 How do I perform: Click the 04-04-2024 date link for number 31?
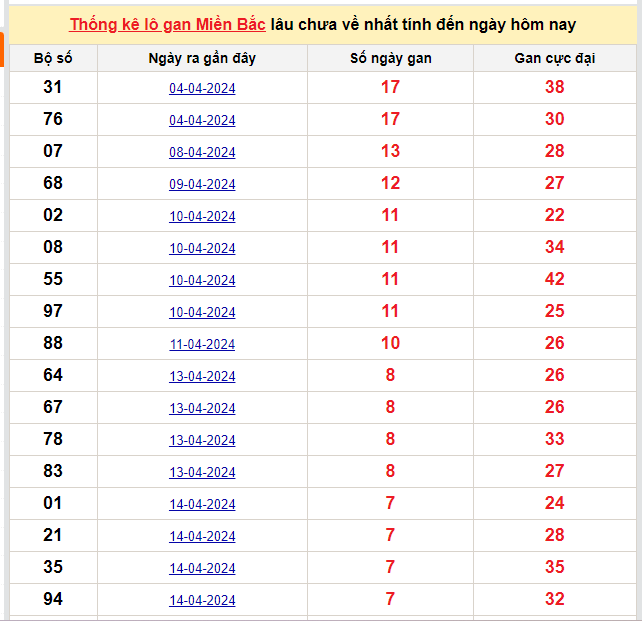pos(202,88)
